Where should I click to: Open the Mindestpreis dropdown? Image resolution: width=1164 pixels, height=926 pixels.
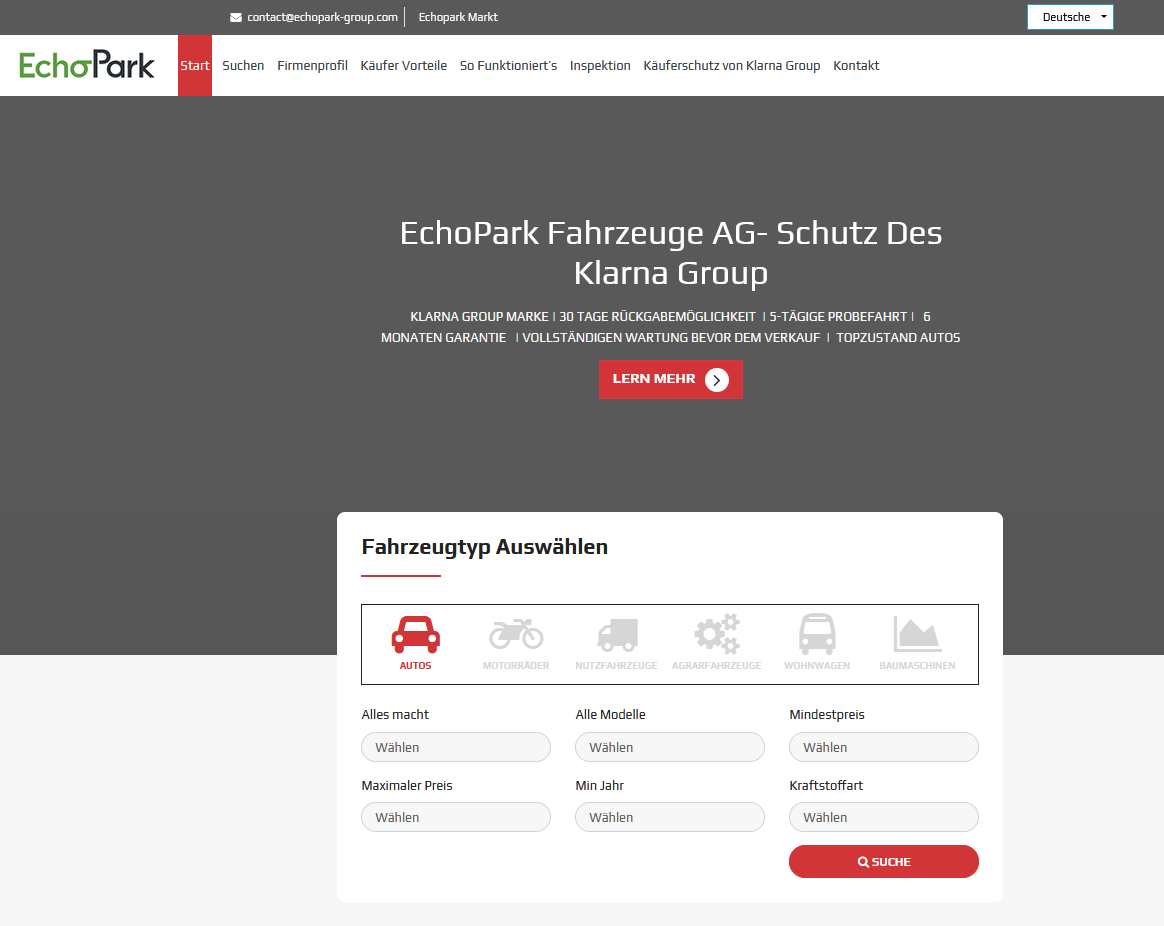click(x=883, y=747)
